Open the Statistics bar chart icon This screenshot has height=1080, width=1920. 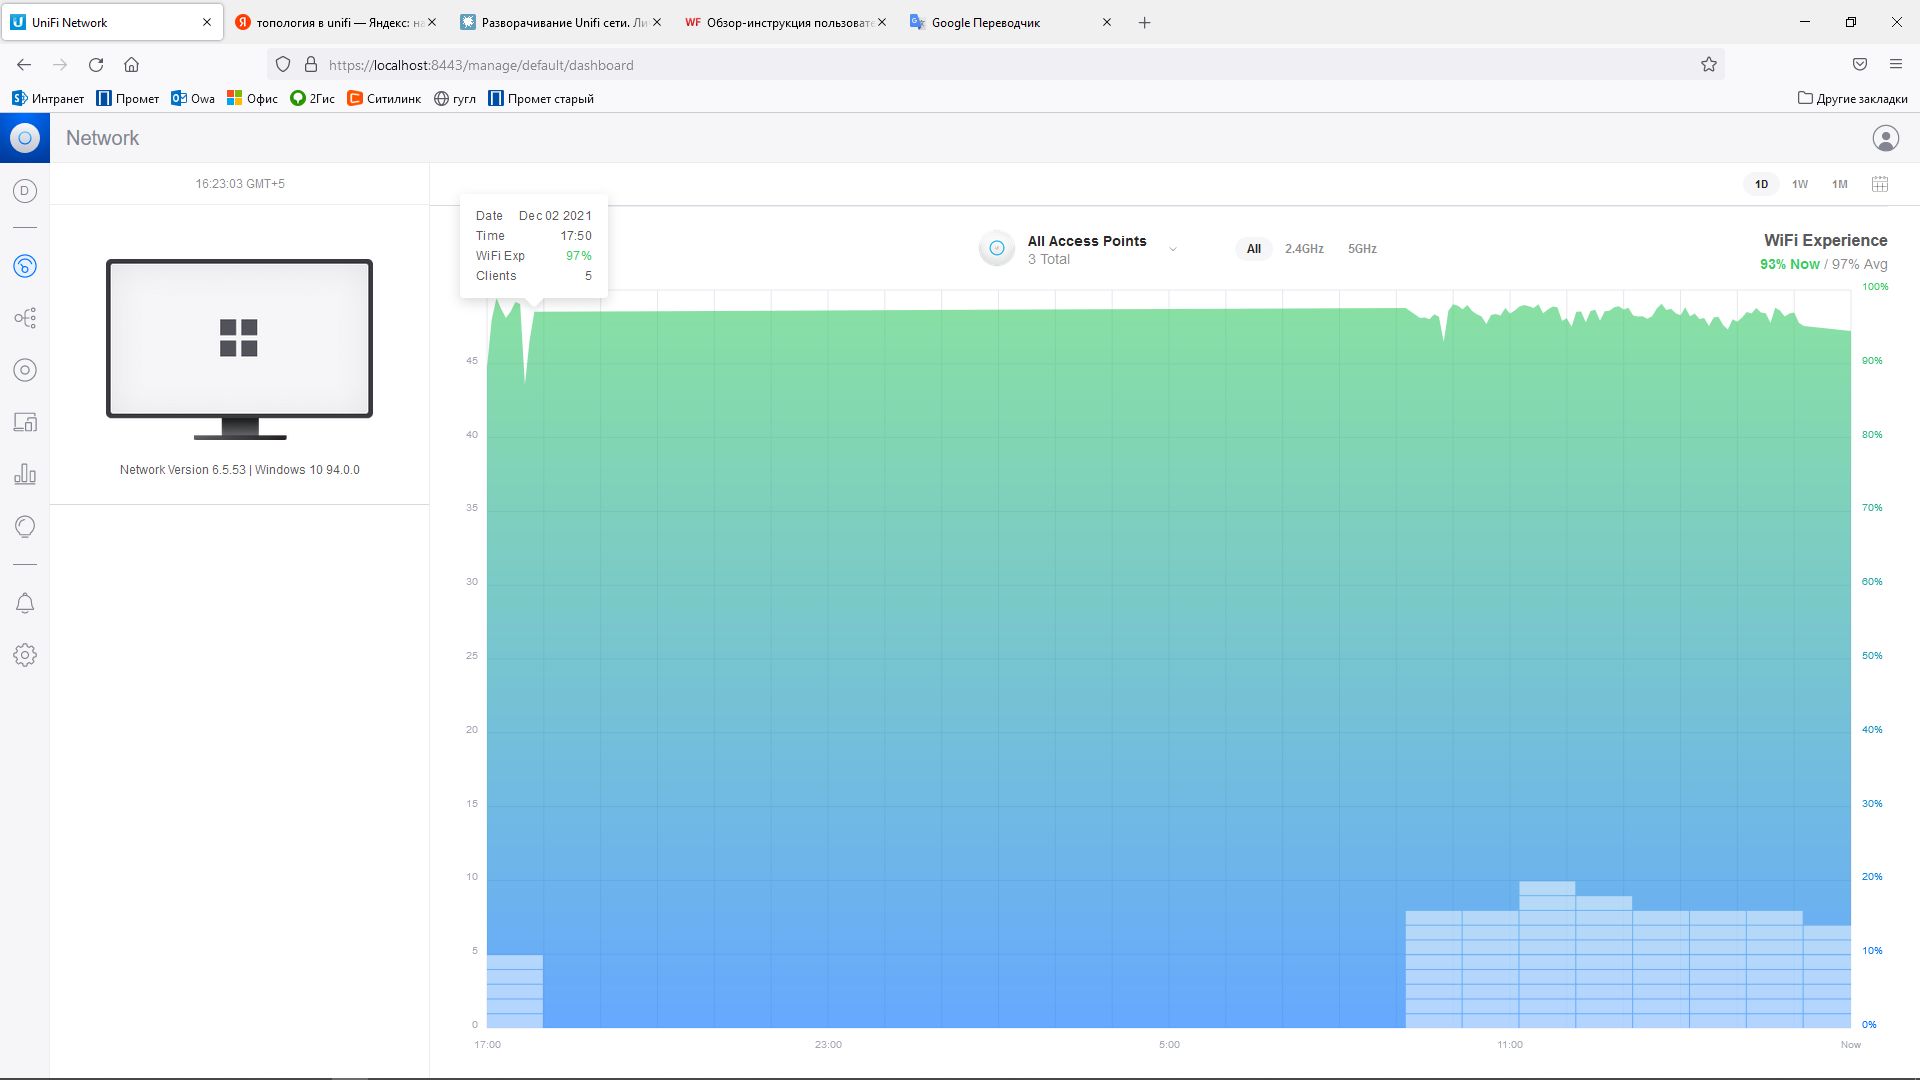point(25,474)
